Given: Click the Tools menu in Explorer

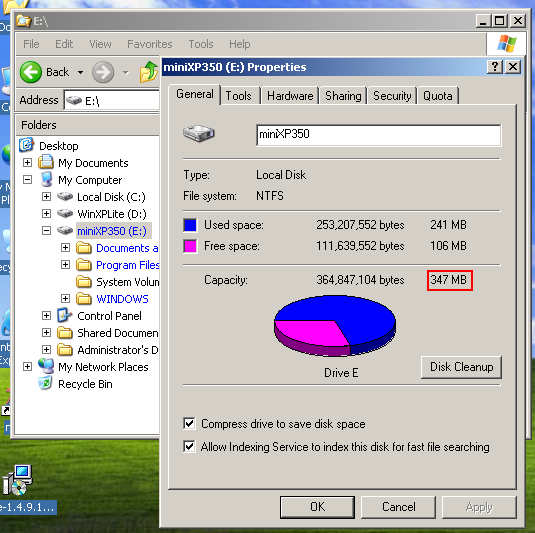Looking at the screenshot, I should click(201, 44).
